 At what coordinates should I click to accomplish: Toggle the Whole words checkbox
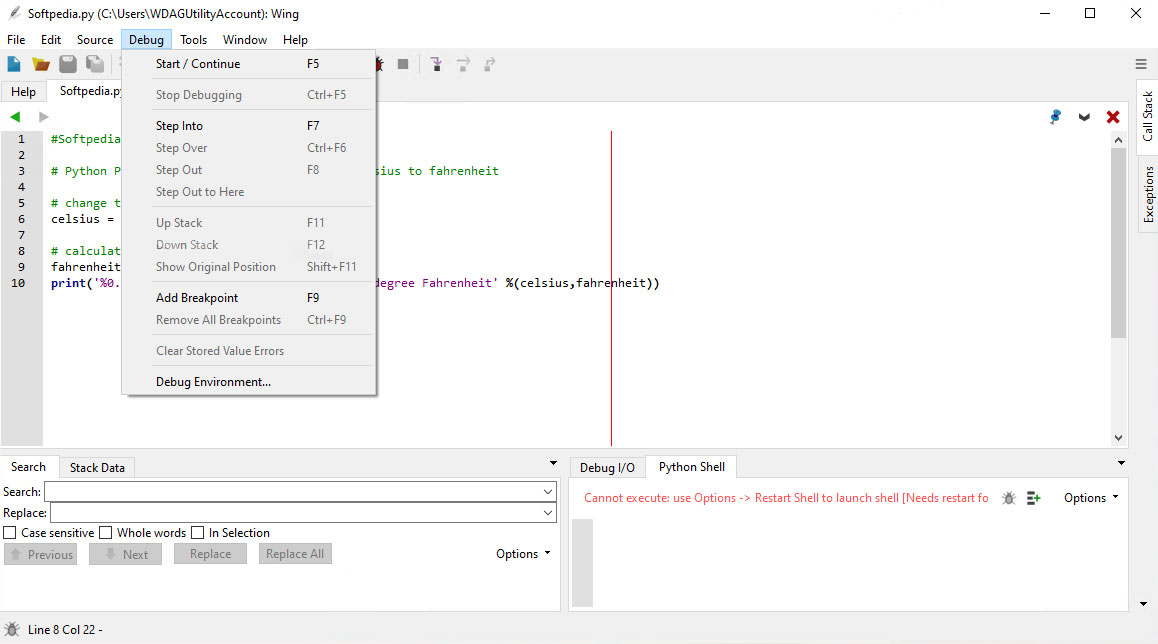[x=106, y=532]
